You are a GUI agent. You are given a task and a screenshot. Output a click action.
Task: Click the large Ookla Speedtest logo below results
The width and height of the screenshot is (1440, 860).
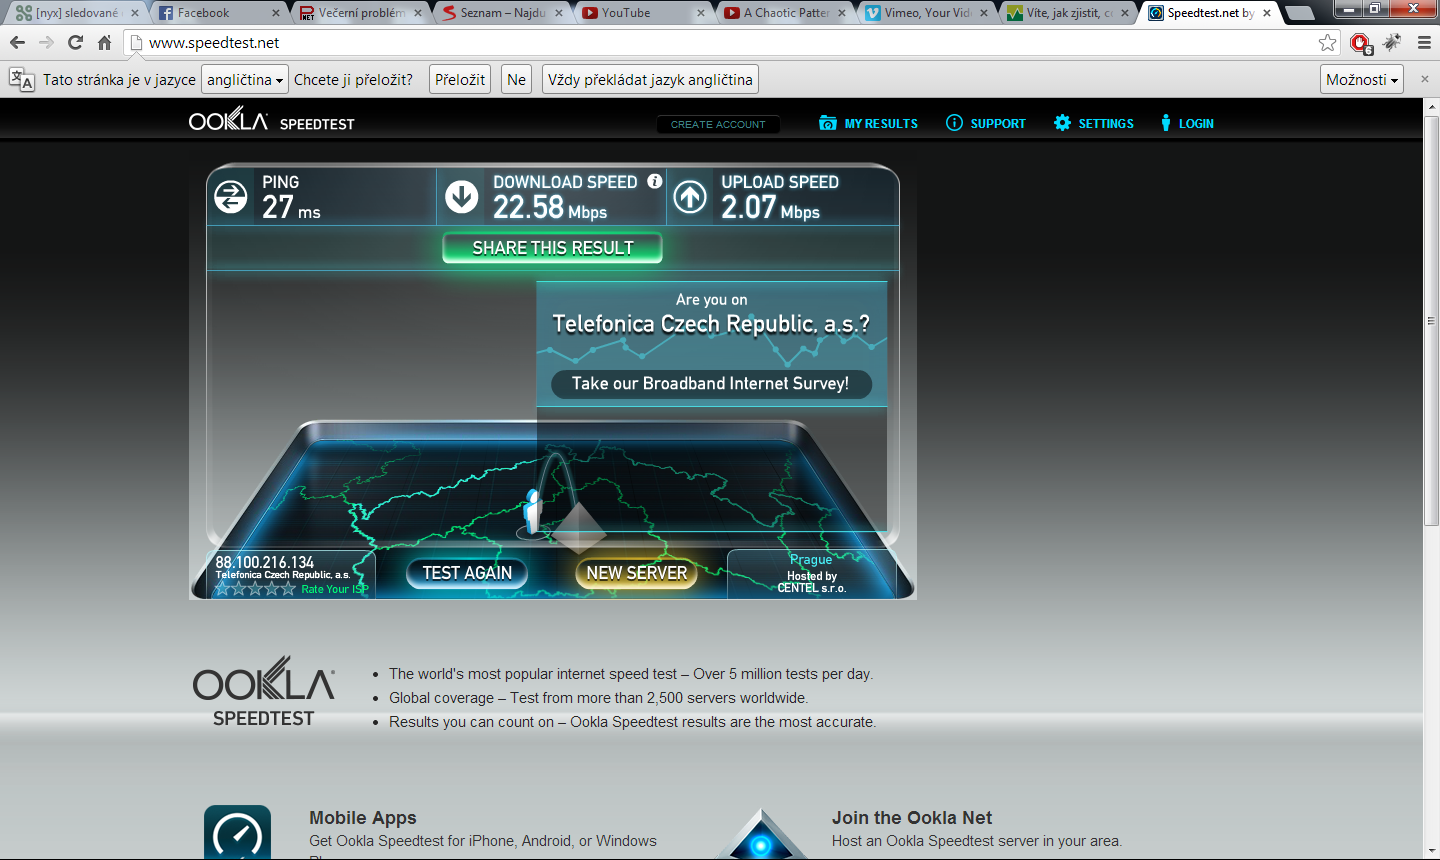click(264, 692)
